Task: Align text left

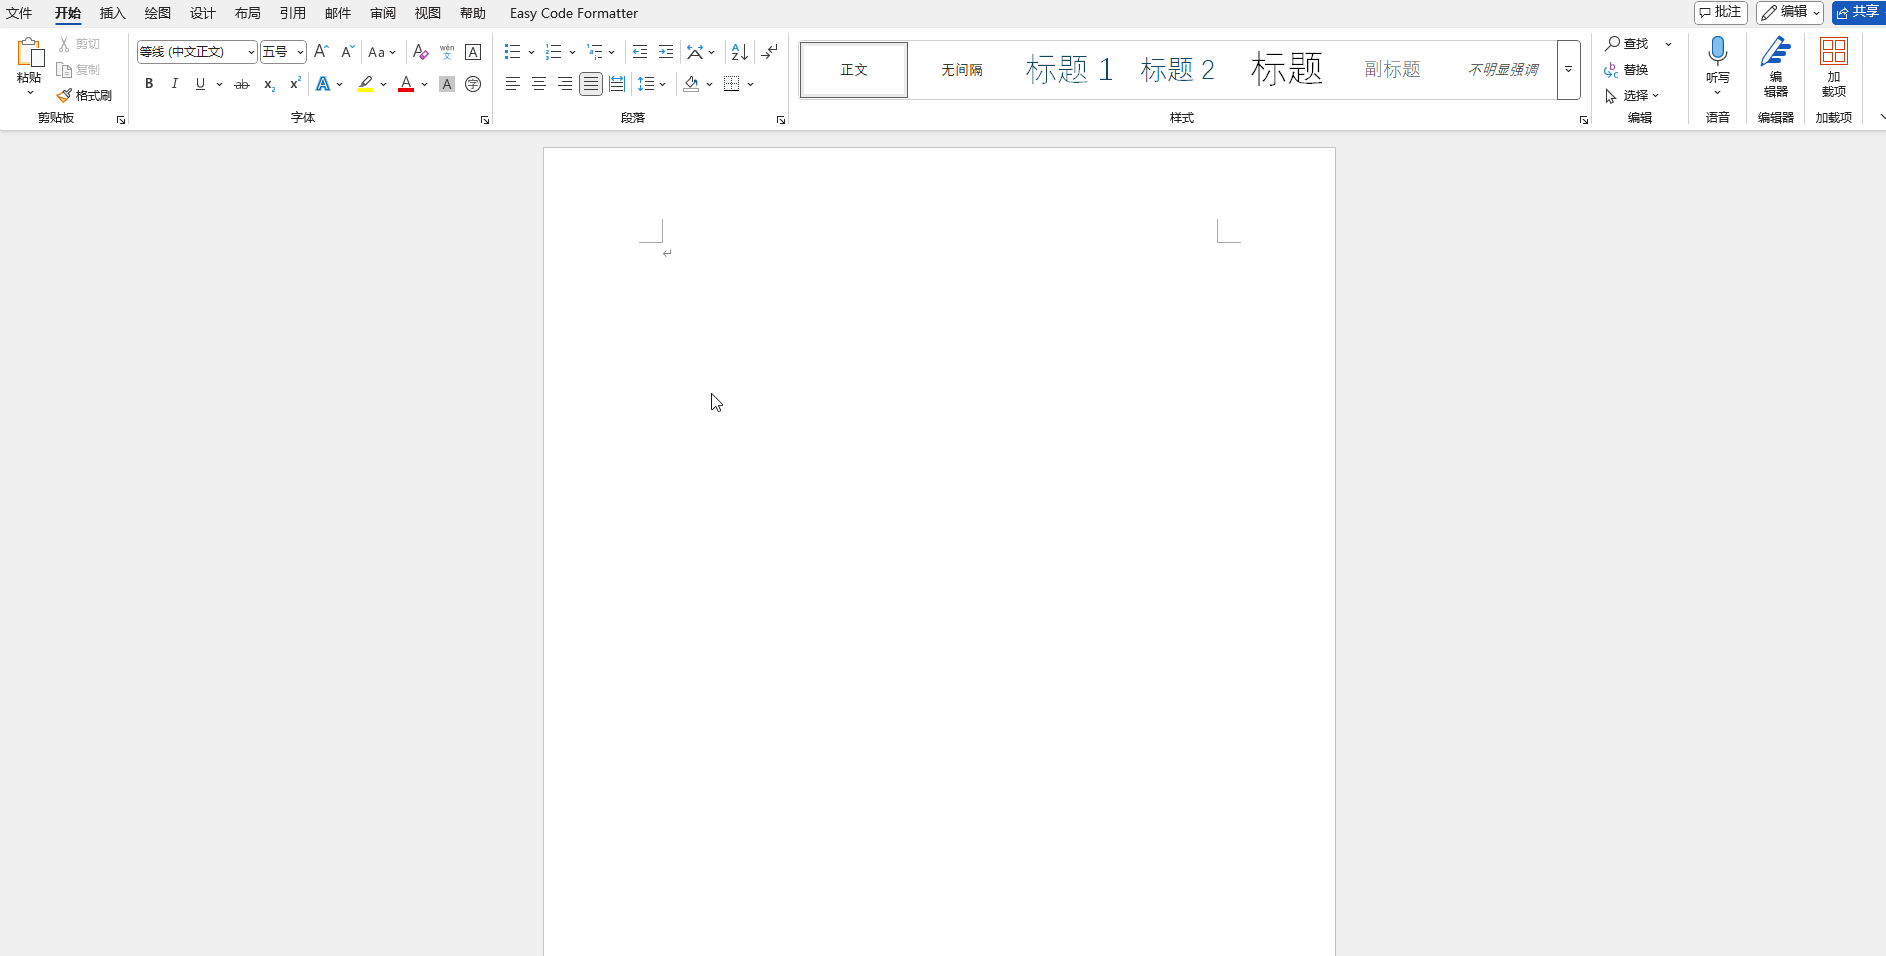Action: pos(513,84)
